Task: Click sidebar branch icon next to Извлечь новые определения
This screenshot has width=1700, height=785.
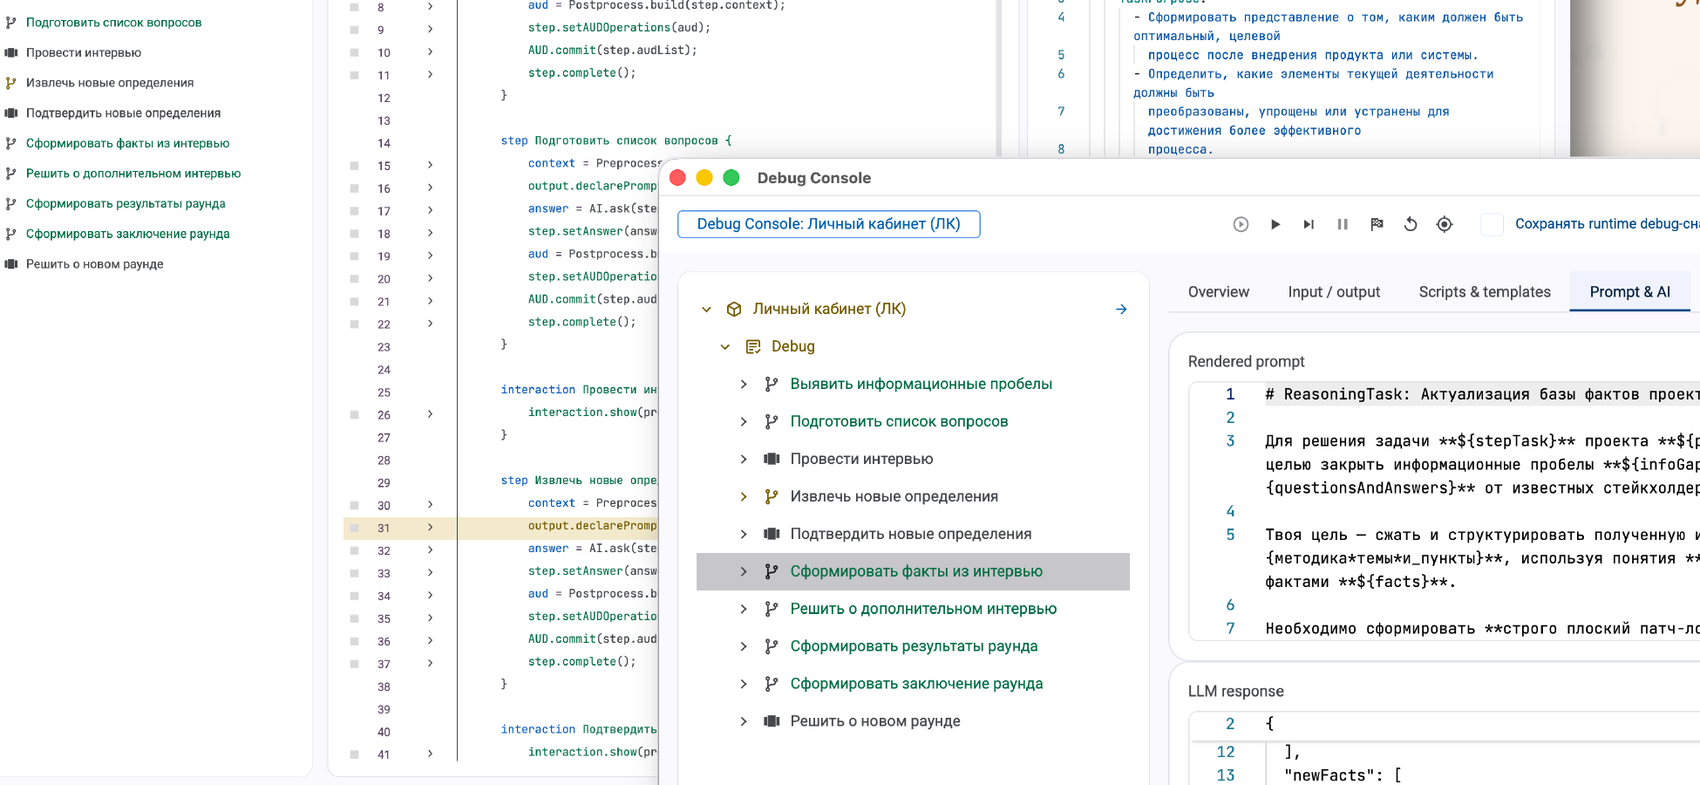Action: click(x=11, y=83)
